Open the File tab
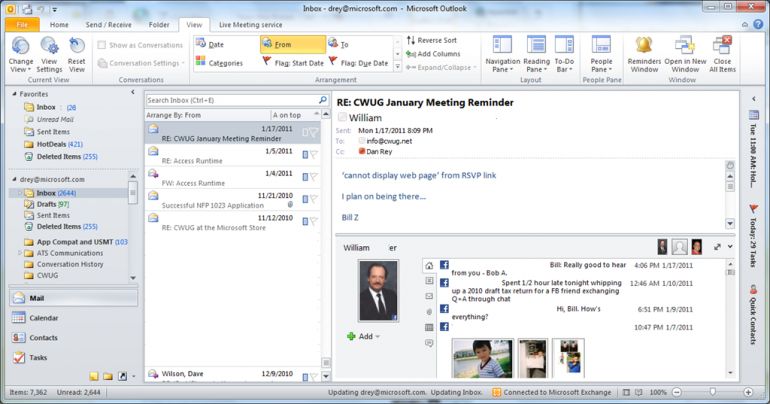The image size is (770, 404). point(22,25)
